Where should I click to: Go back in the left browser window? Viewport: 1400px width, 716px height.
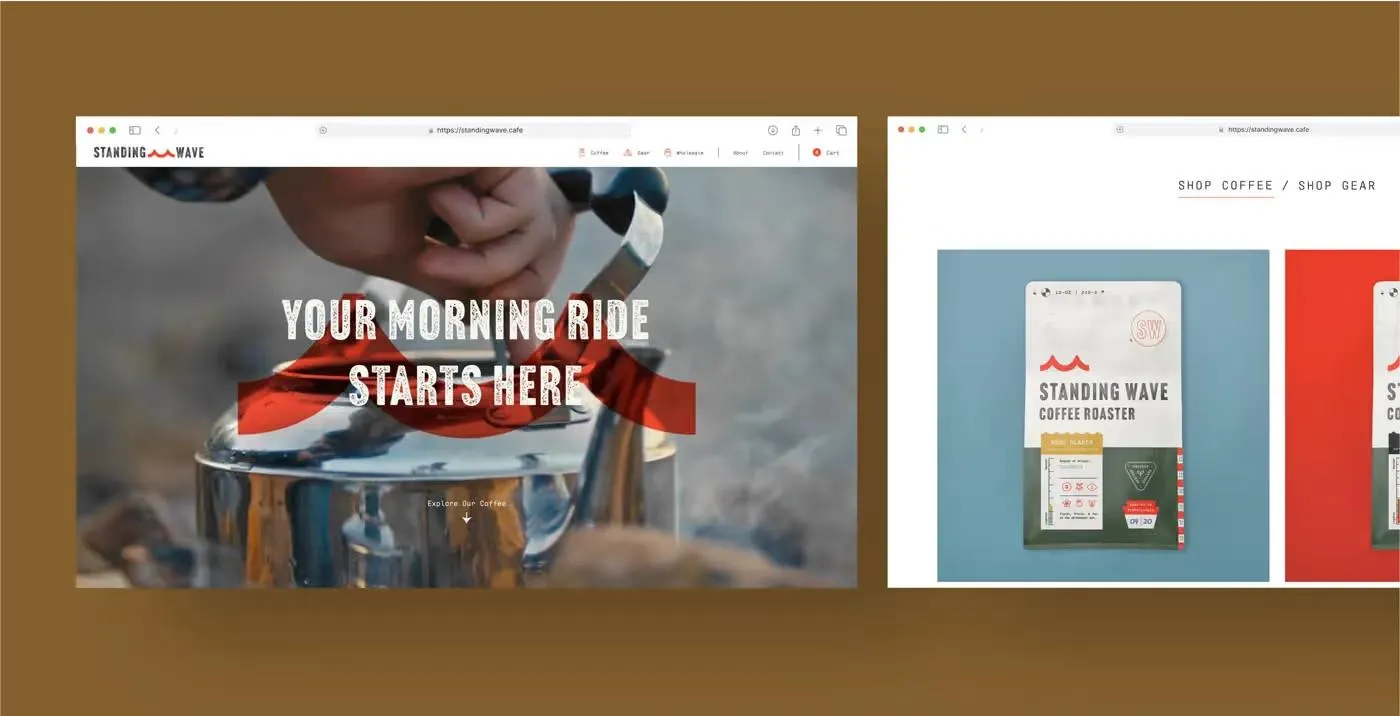pyautogui.click(x=157, y=130)
